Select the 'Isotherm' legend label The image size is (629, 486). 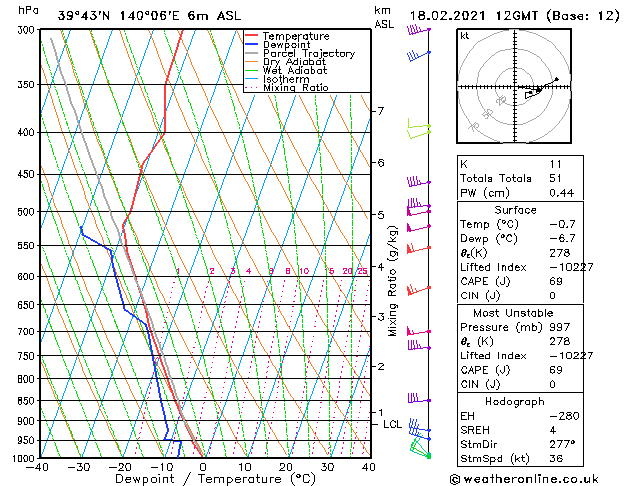[286, 79]
